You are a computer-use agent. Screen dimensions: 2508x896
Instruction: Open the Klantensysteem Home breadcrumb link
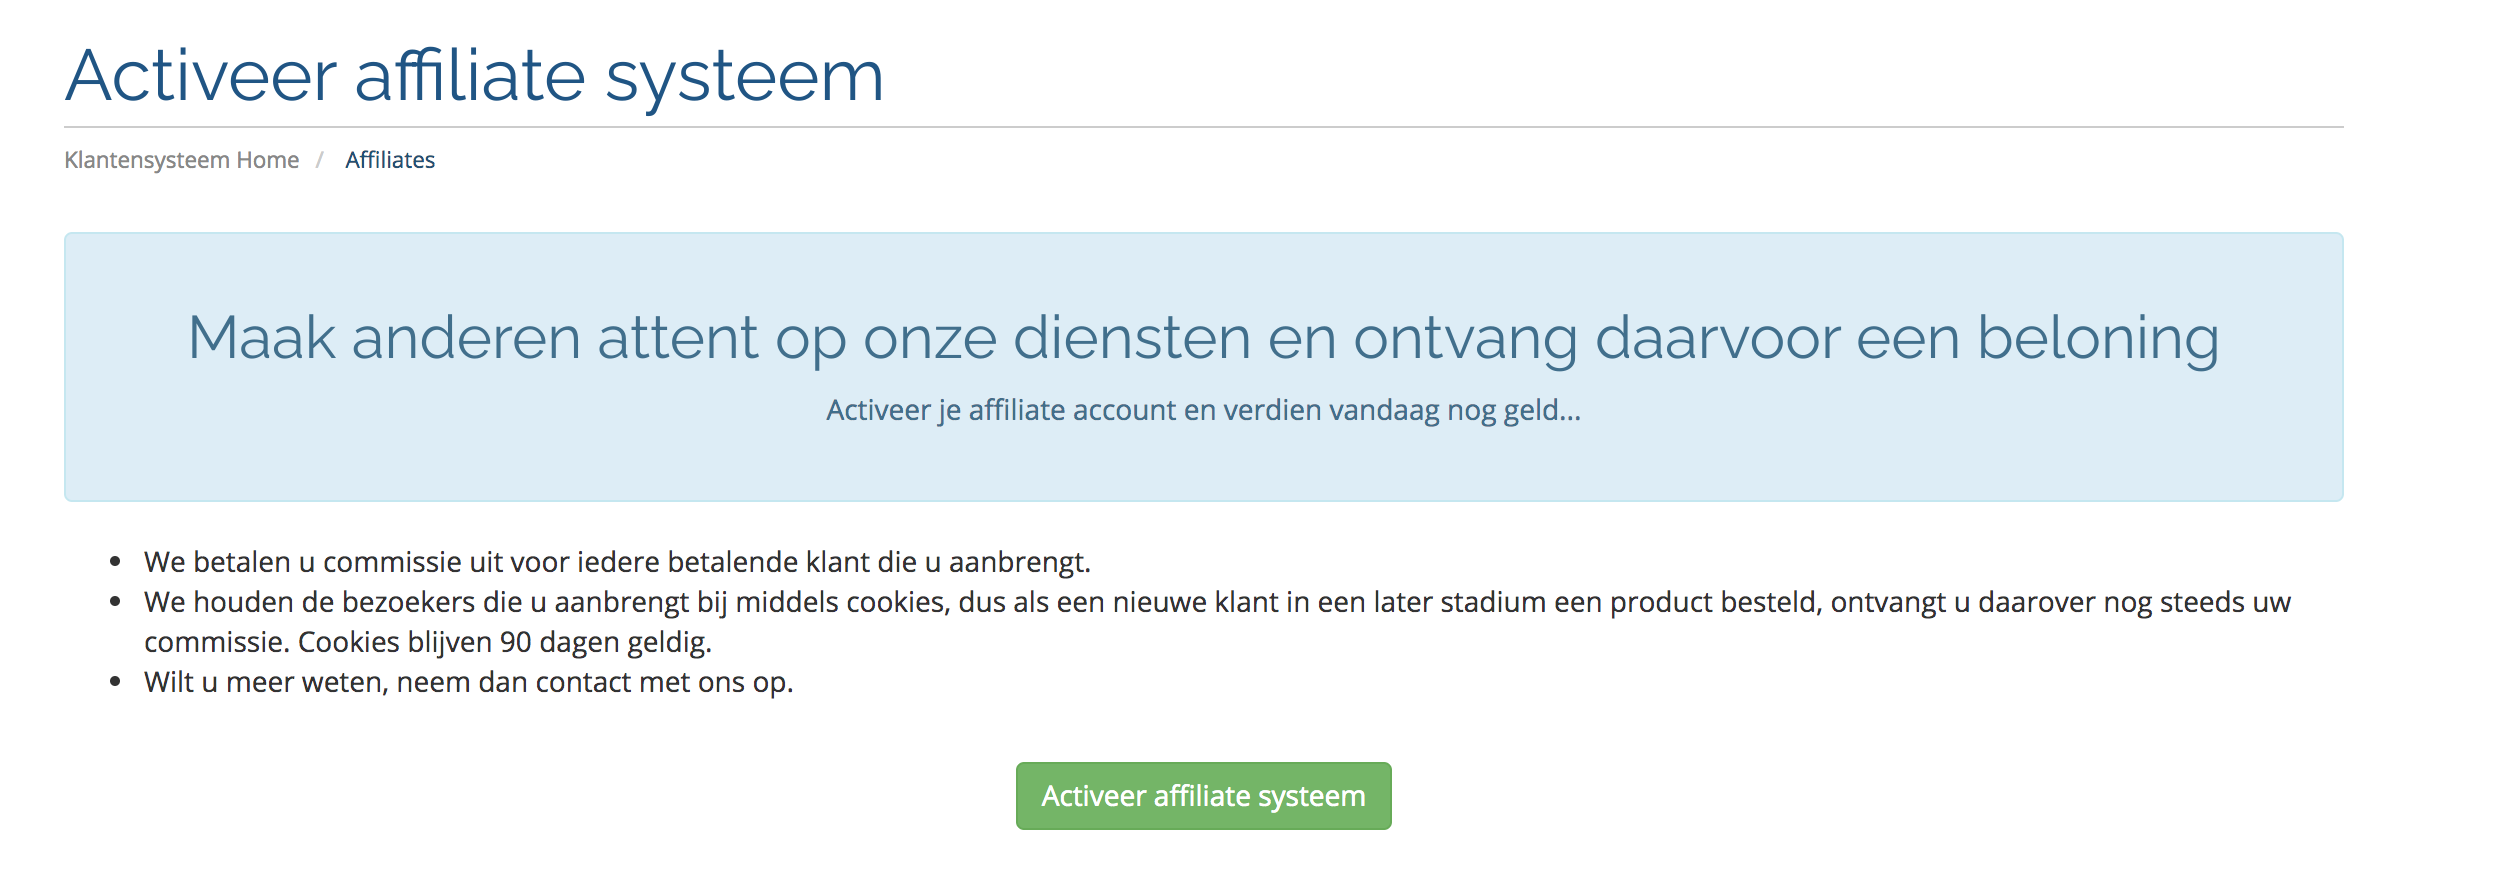tap(181, 160)
